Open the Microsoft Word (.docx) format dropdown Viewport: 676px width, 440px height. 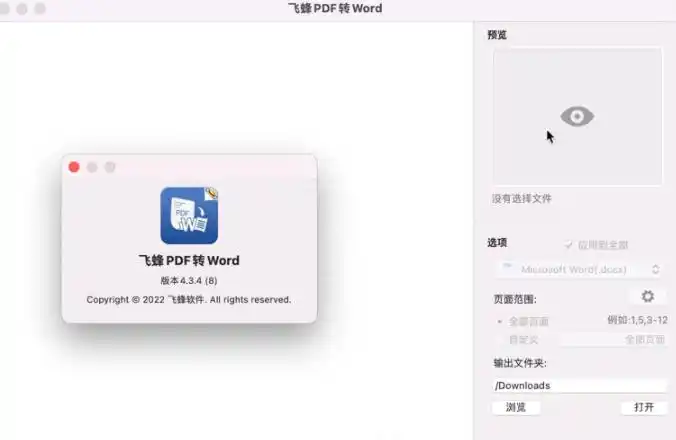click(580, 269)
